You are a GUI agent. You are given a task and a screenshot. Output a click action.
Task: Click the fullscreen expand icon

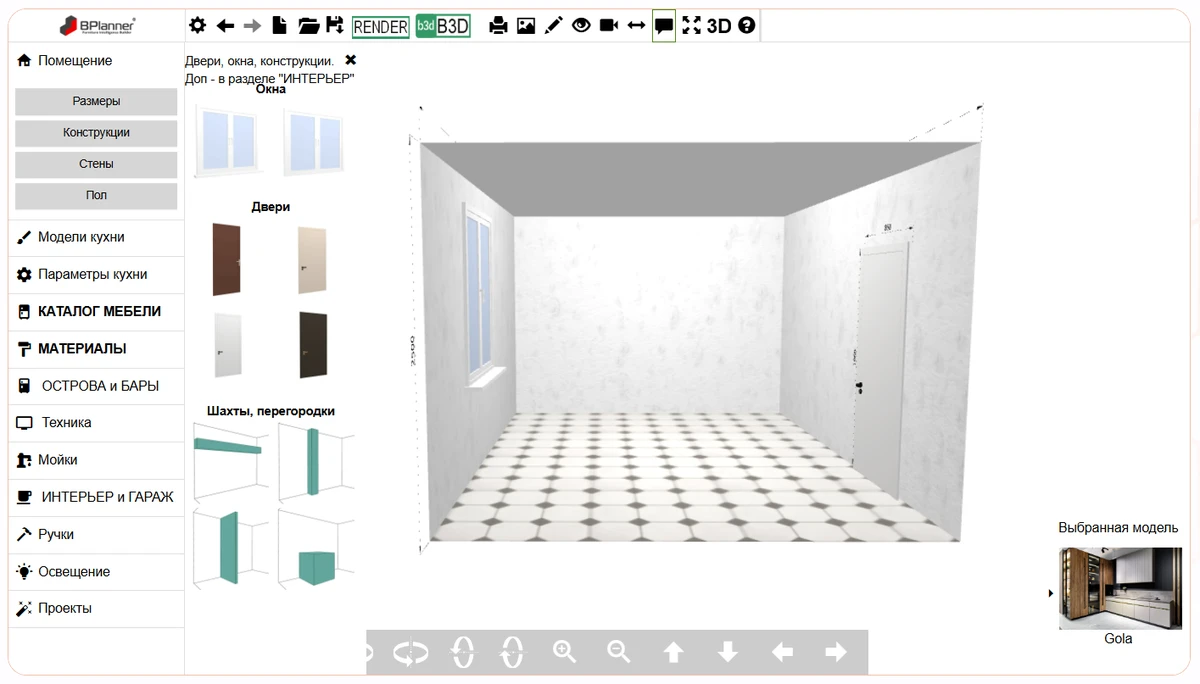click(691, 26)
